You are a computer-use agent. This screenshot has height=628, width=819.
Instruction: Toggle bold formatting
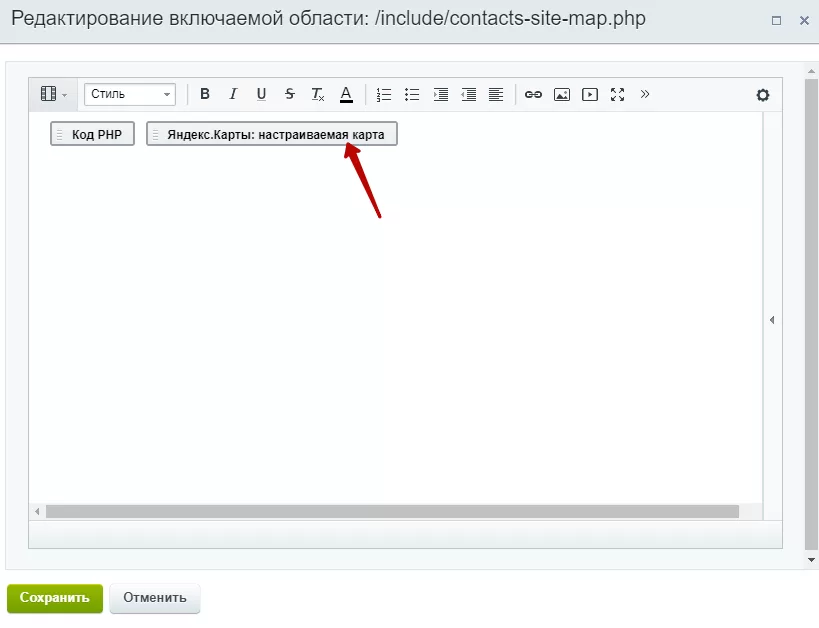pyautogui.click(x=205, y=94)
